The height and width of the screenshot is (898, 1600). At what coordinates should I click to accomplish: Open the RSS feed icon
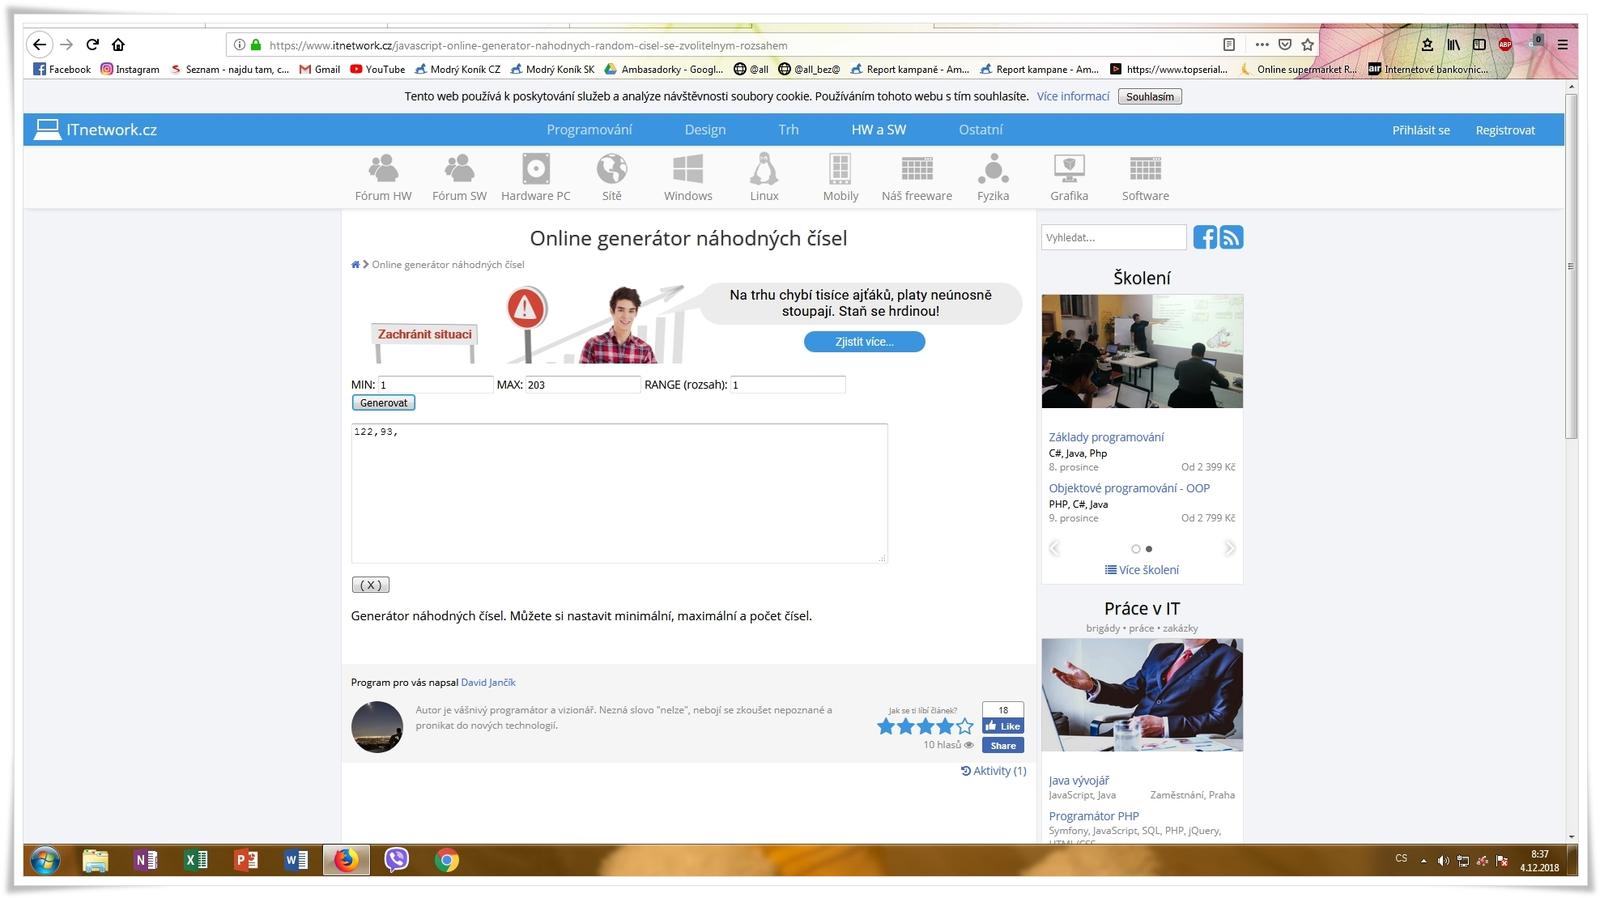click(x=1232, y=237)
